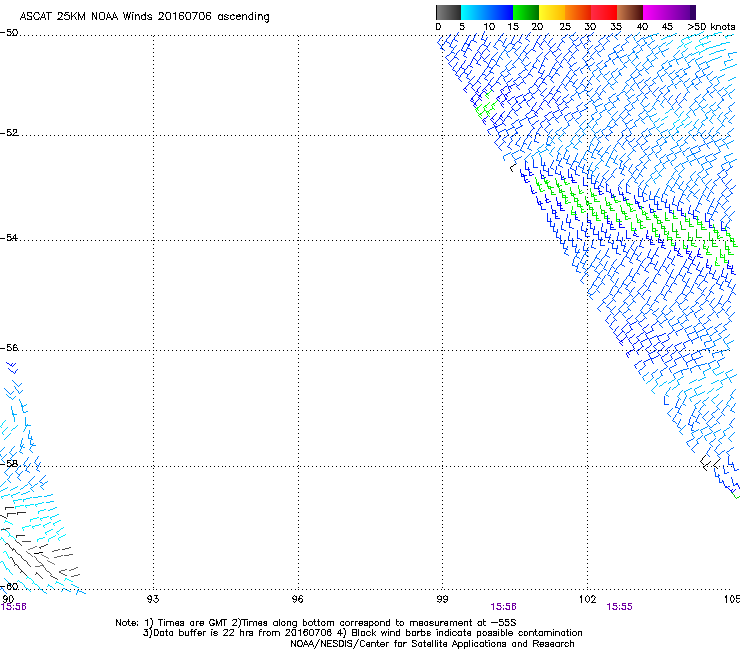This screenshot has height=650, width=740.
Task: Click the gray 0-5 knots color swatch
Action: 448,12
